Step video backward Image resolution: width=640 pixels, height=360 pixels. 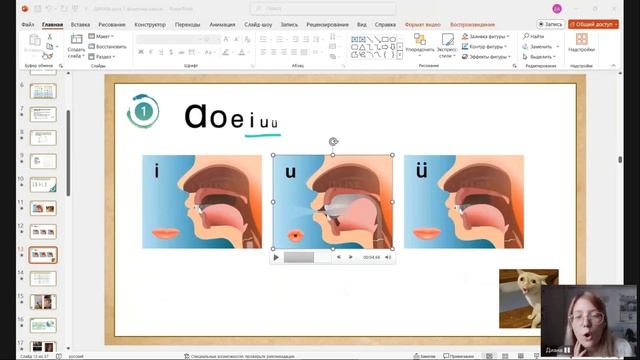coord(338,257)
